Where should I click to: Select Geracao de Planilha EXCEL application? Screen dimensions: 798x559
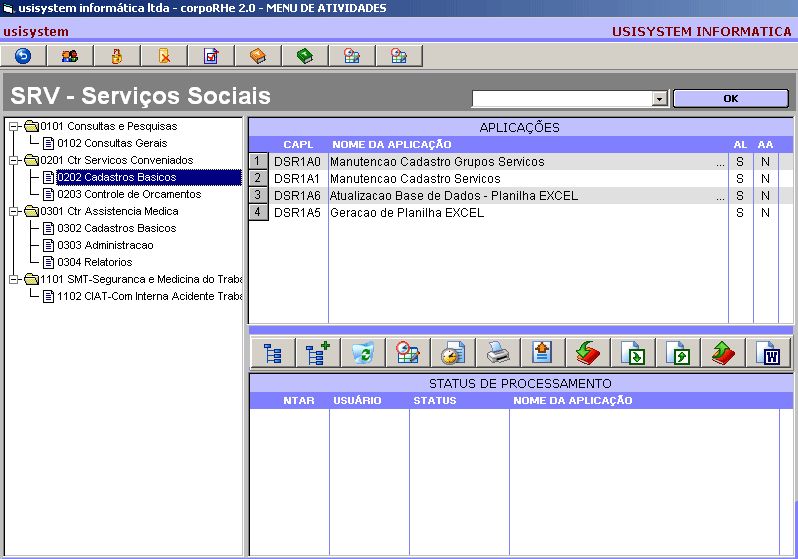tap(407, 213)
